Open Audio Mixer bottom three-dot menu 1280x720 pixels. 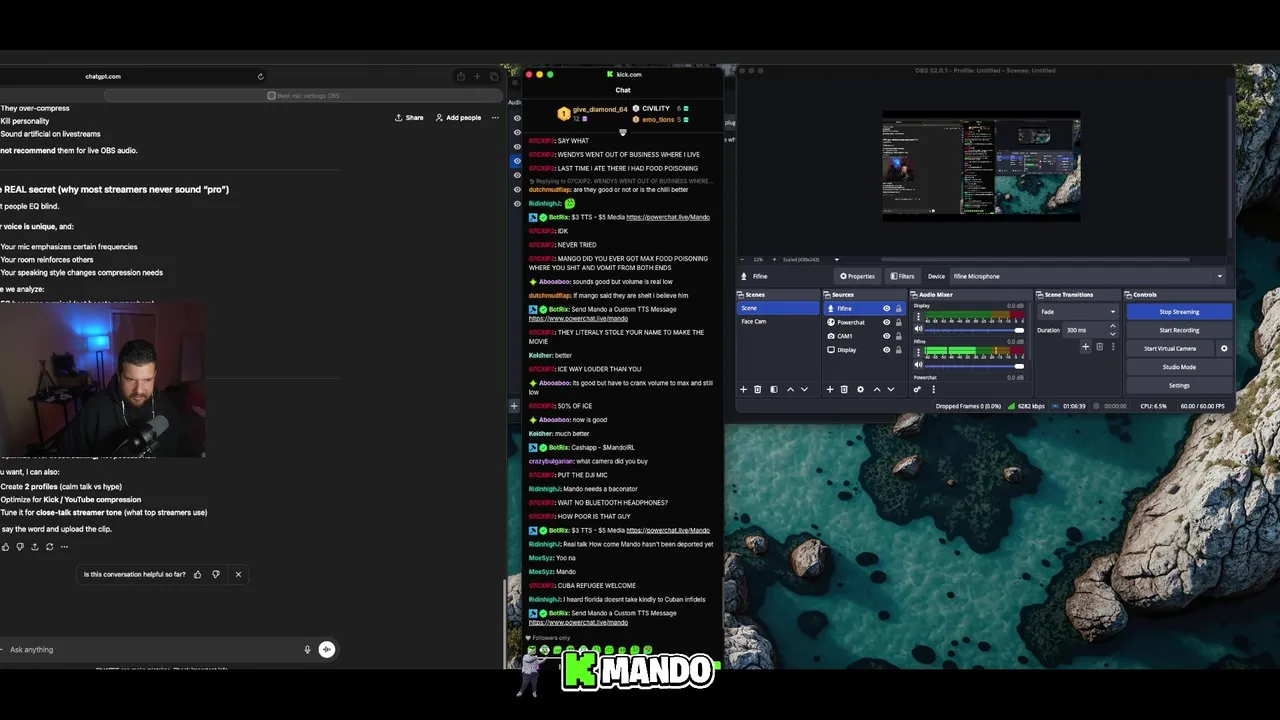coord(934,389)
